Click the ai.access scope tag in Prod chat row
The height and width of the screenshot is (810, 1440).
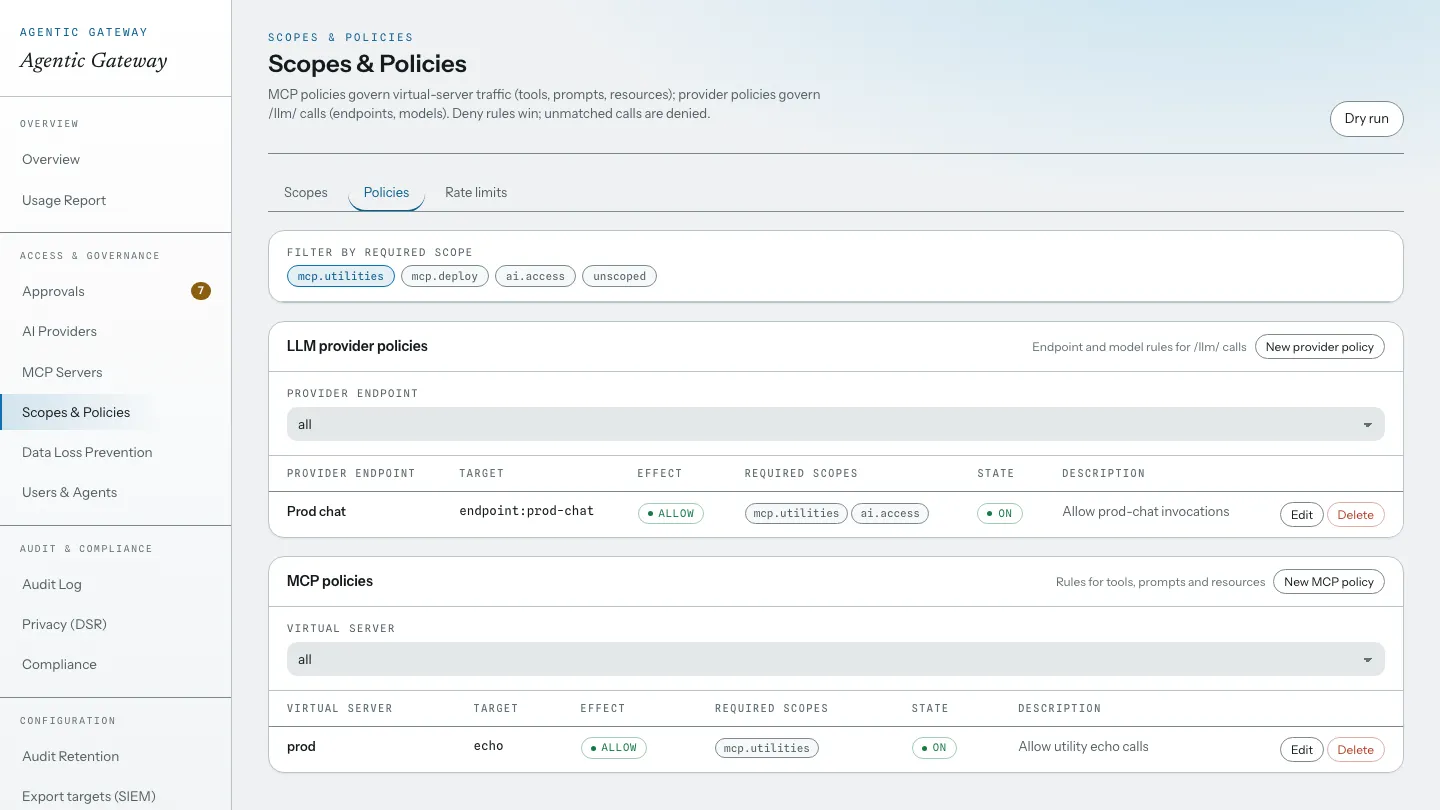(x=890, y=513)
